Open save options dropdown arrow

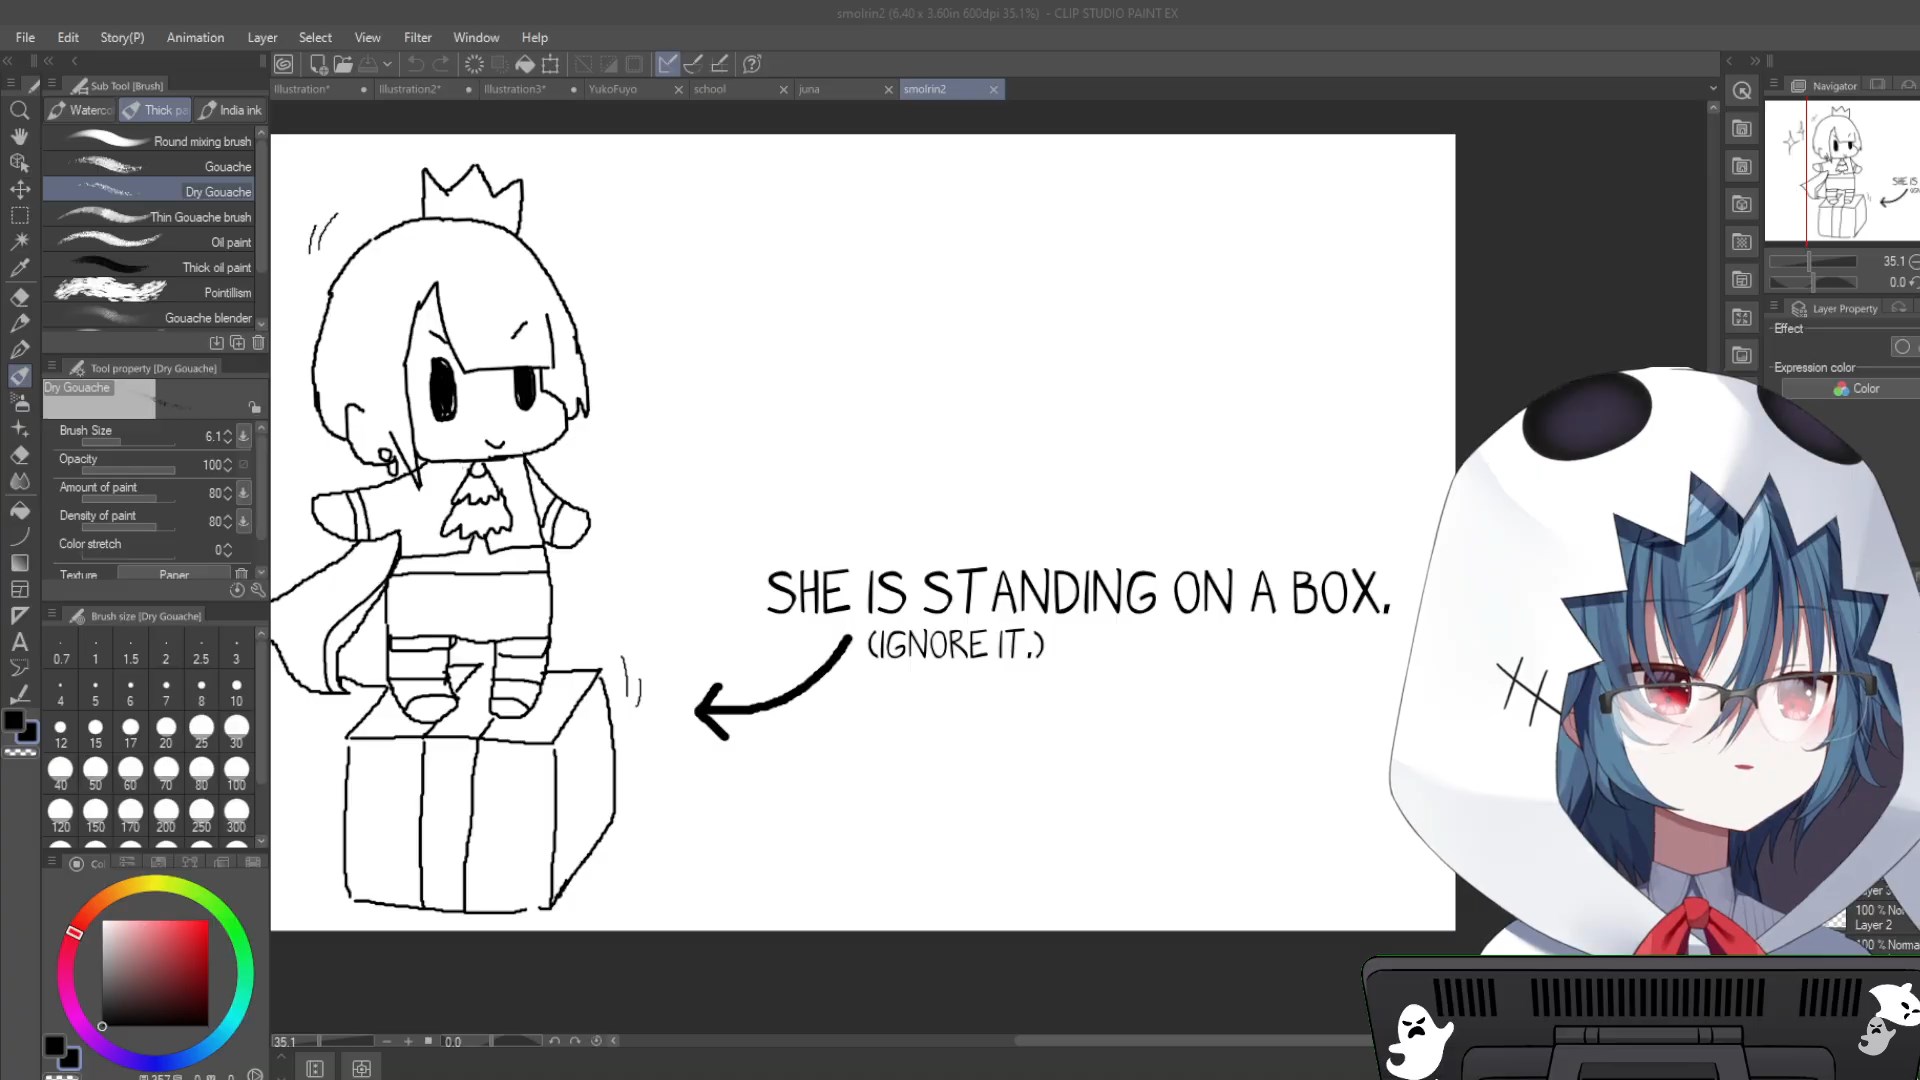click(387, 64)
